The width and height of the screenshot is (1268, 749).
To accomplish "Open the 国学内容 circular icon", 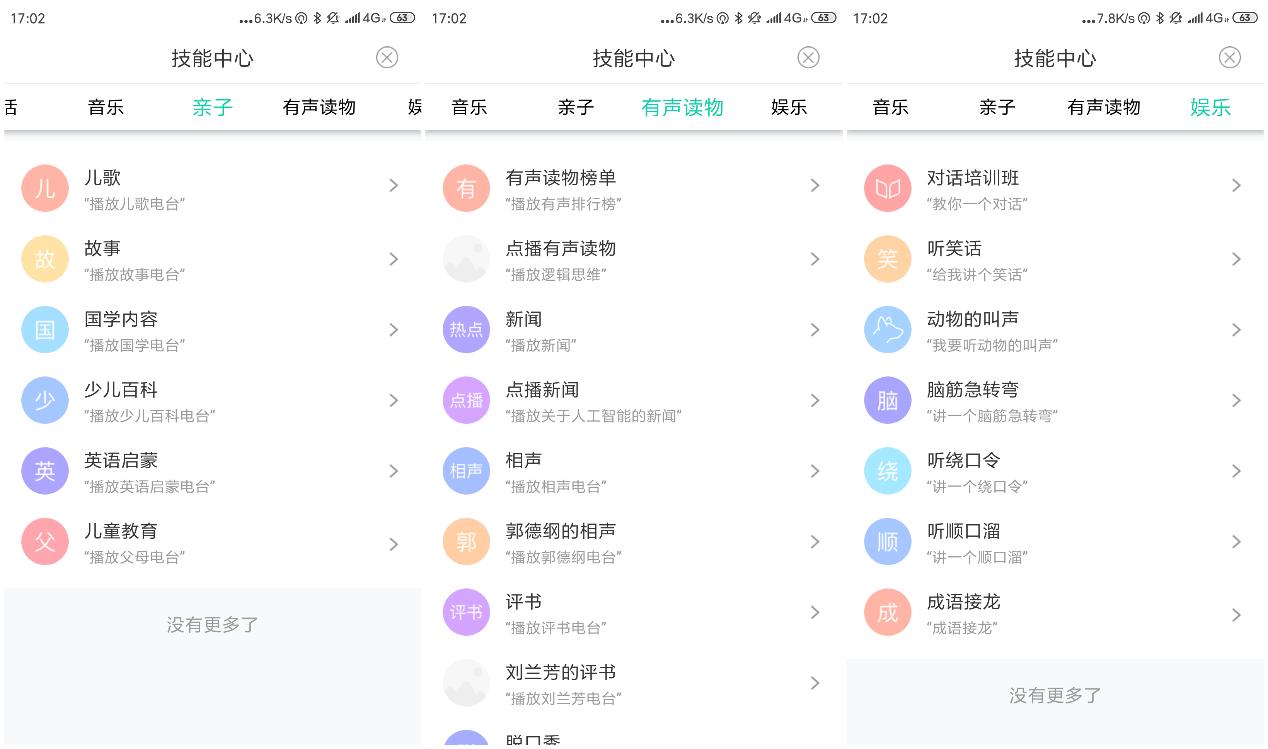I will click(x=45, y=330).
